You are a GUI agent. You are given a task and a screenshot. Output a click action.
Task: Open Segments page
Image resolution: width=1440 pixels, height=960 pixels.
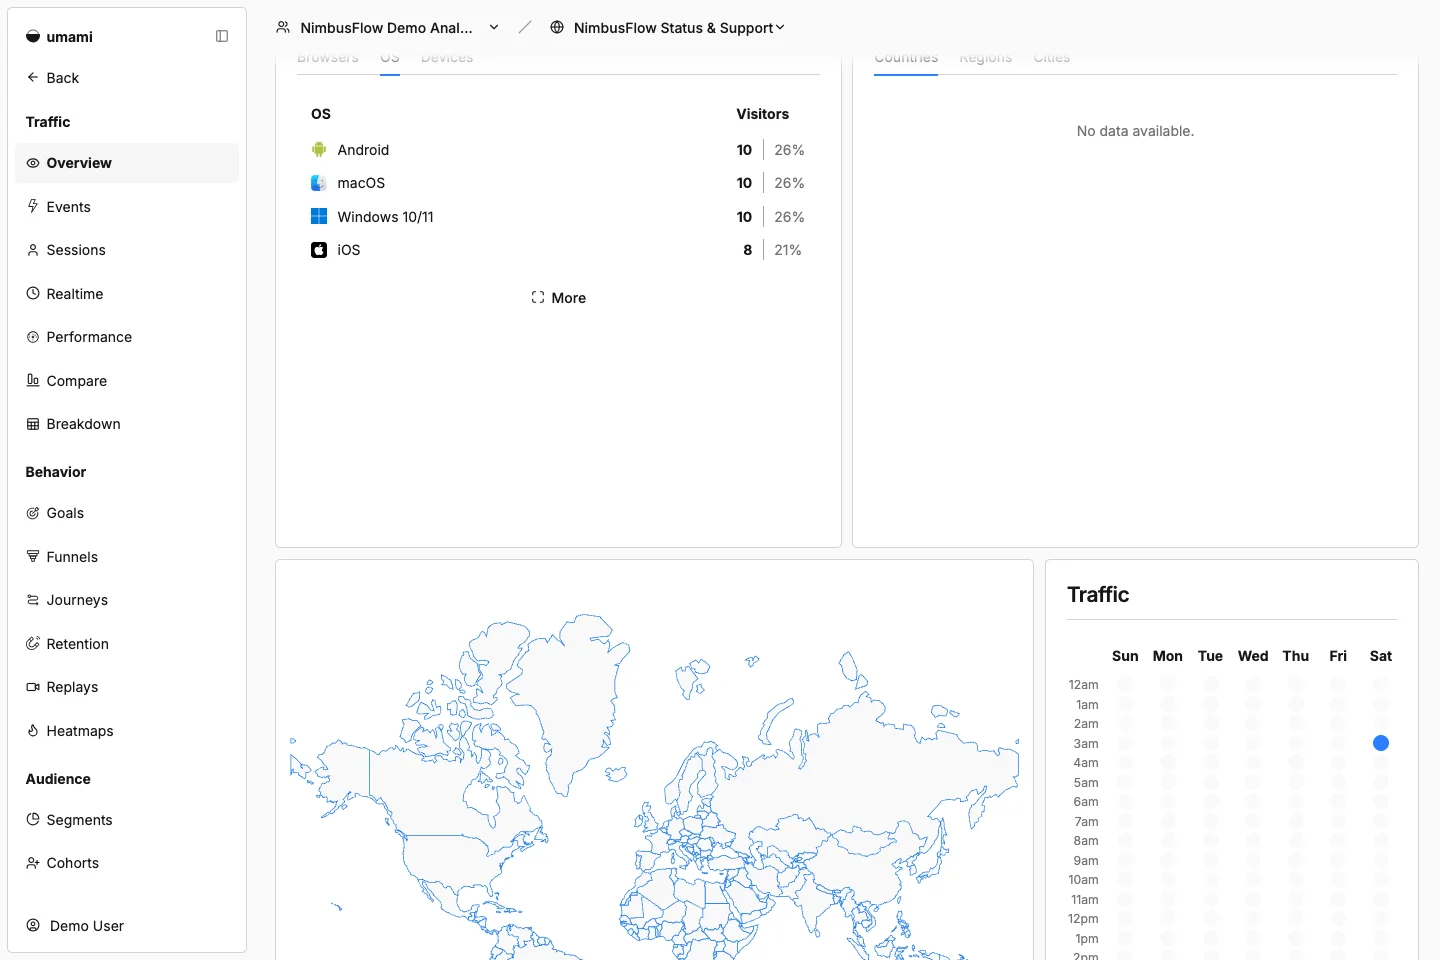click(127, 819)
